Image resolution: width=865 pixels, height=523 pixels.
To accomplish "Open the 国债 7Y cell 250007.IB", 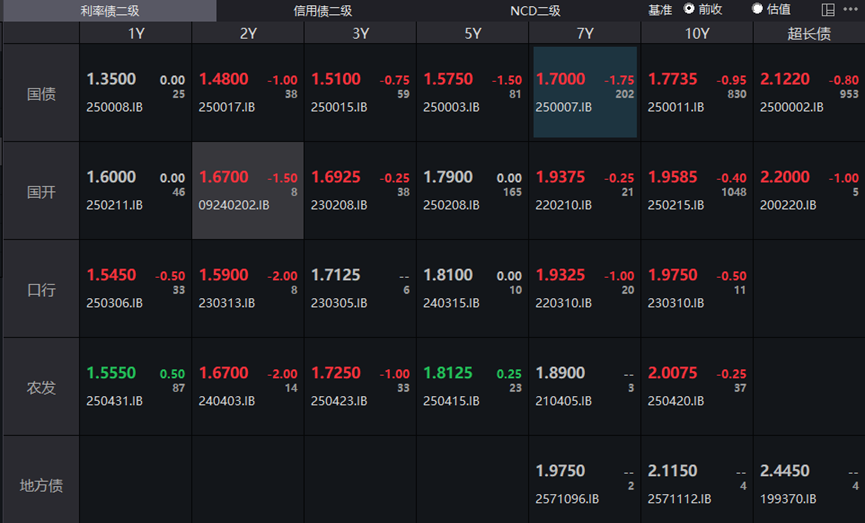I will (x=585, y=92).
